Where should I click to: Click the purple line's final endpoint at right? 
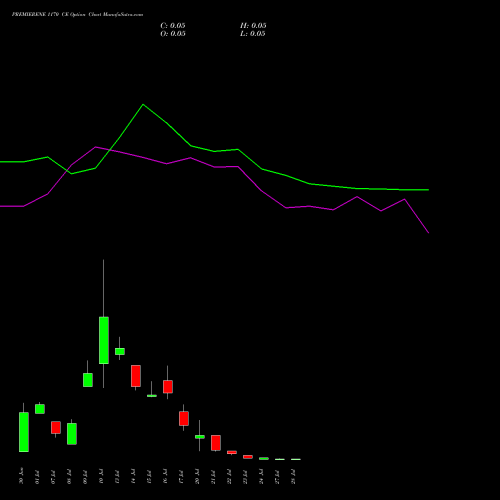pyautogui.click(x=429, y=233)
